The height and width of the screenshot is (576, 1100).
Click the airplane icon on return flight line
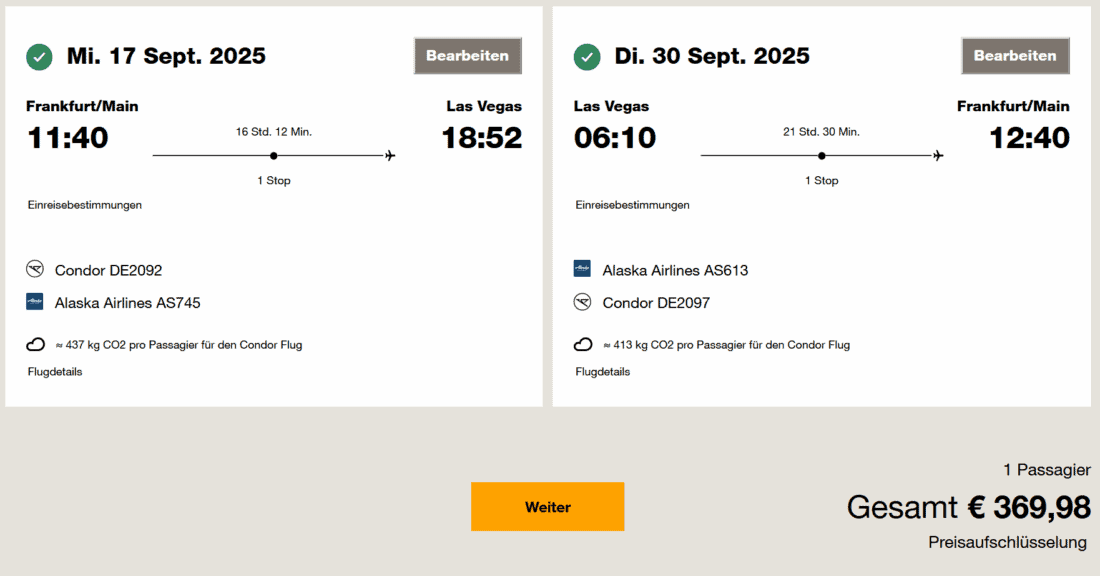tap(938, 155)
